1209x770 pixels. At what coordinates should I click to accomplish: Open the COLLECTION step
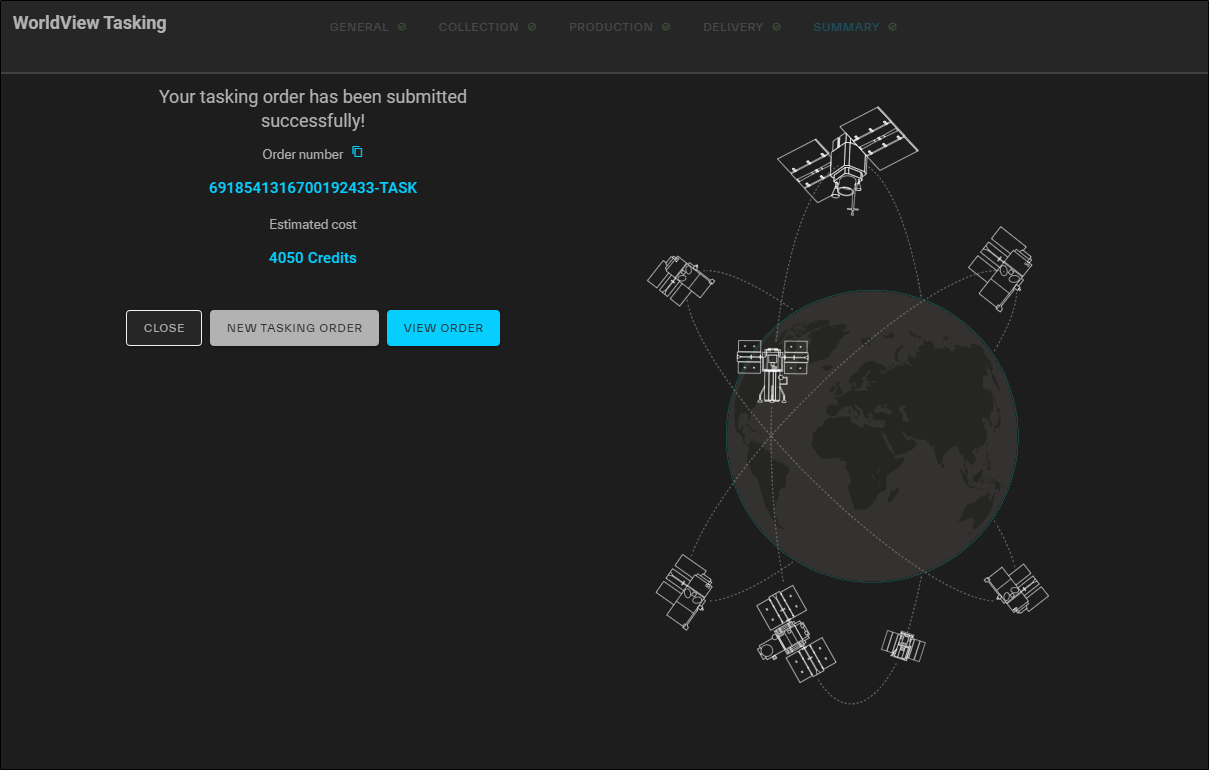[x=478, y=27]
